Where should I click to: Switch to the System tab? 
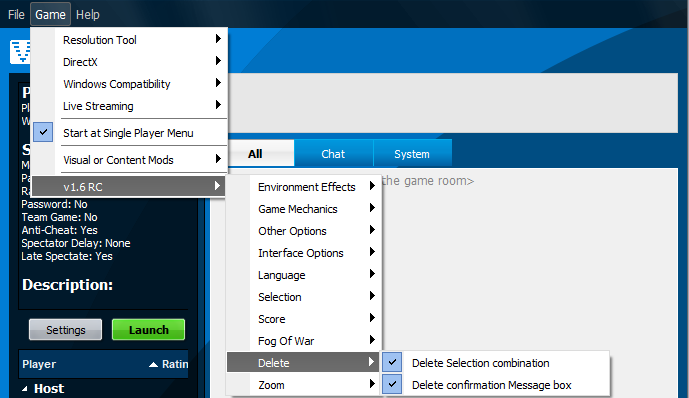click(x=412, y=153)
